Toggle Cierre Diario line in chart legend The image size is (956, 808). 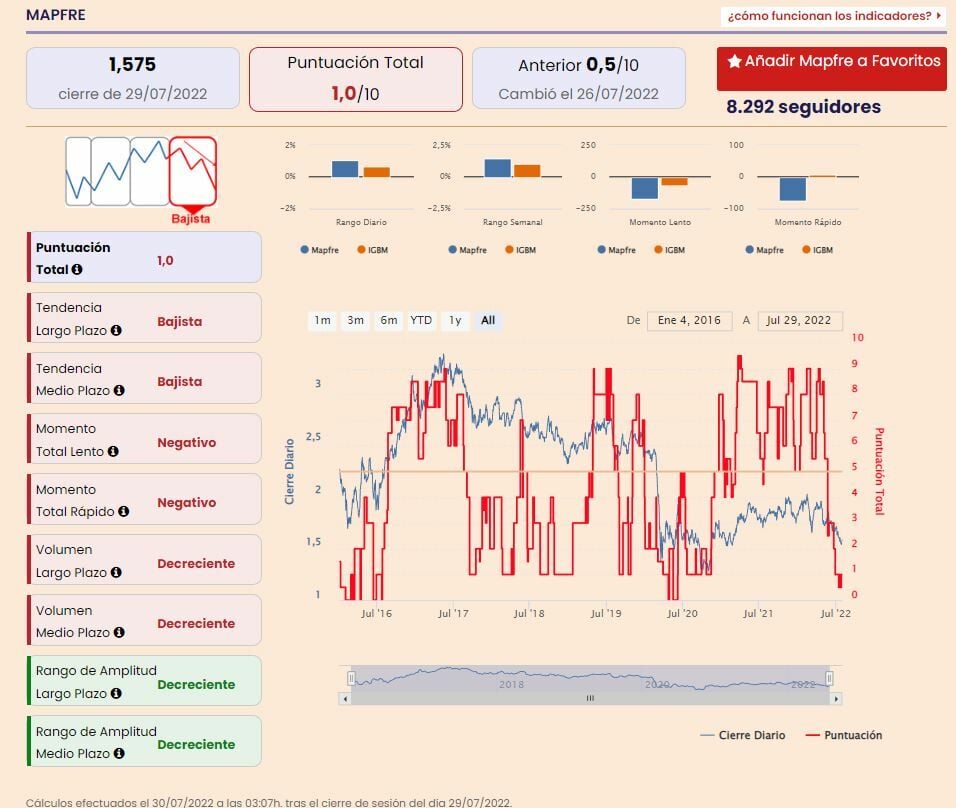(743, 735)
